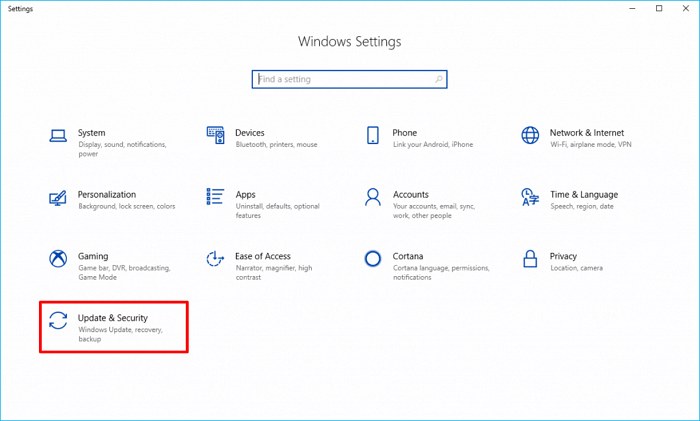Image resolution: width=700 pixels, height=421 pixels.
Task: Click the Phone icon
Action: click(373, 135)
